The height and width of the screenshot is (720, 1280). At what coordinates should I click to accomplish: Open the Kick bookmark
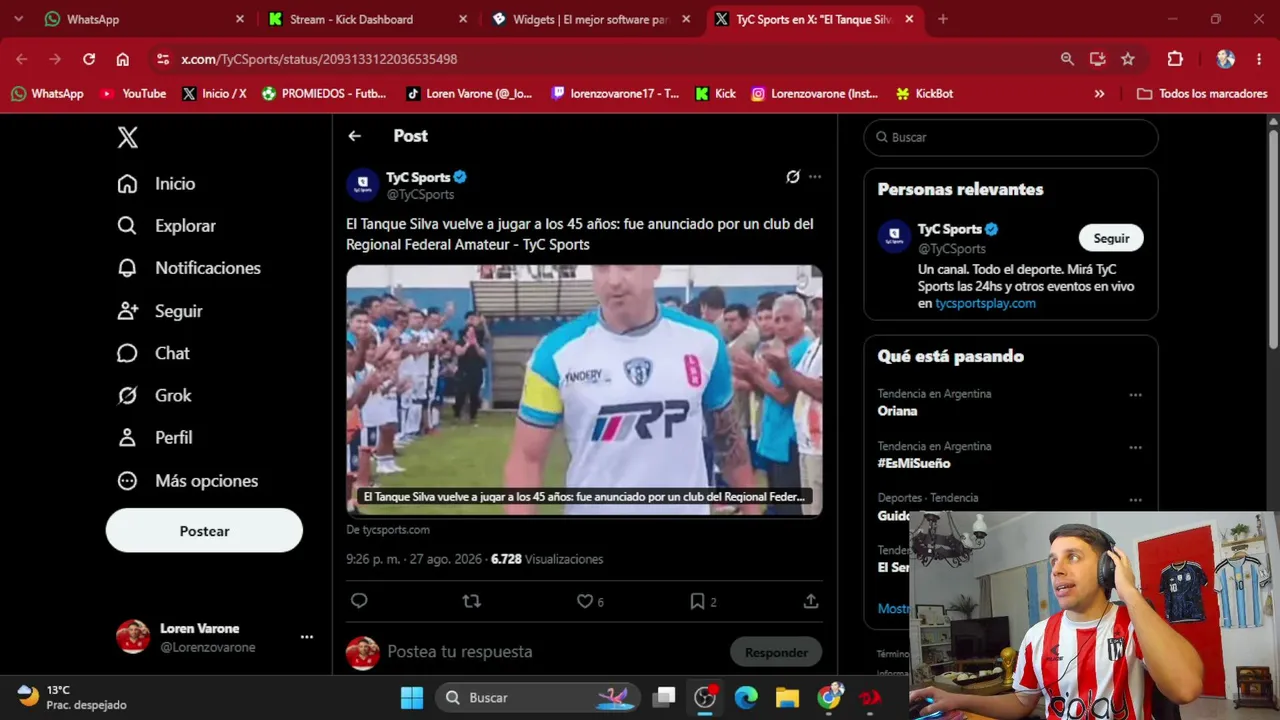pyautogui.click(x=715, y=94)
